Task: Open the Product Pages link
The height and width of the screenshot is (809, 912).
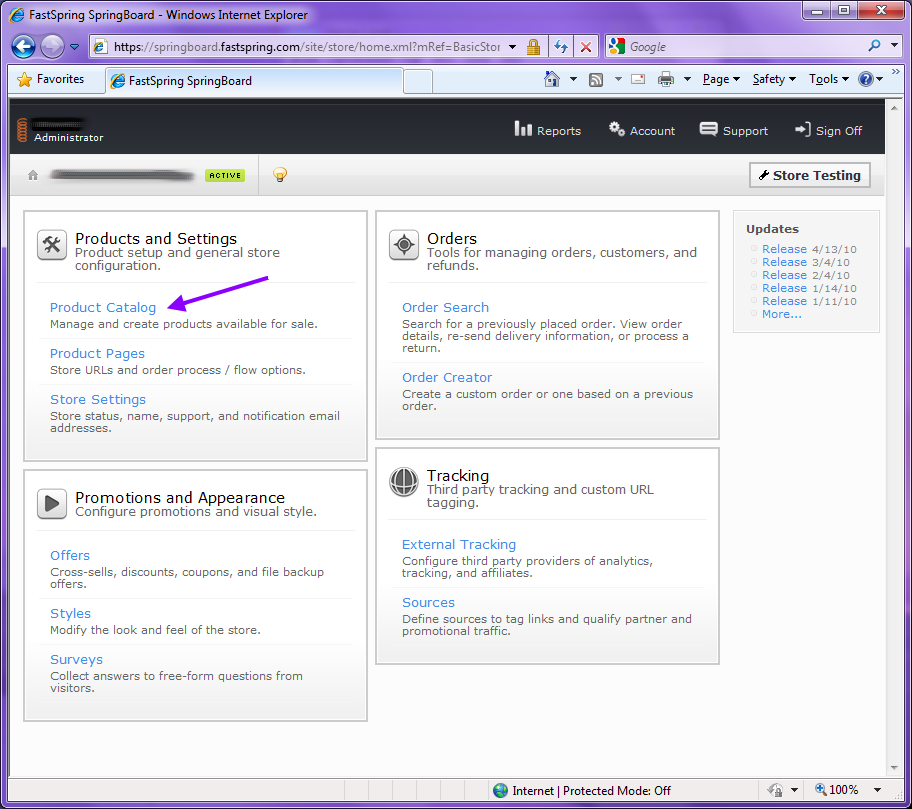Action: 97,354
